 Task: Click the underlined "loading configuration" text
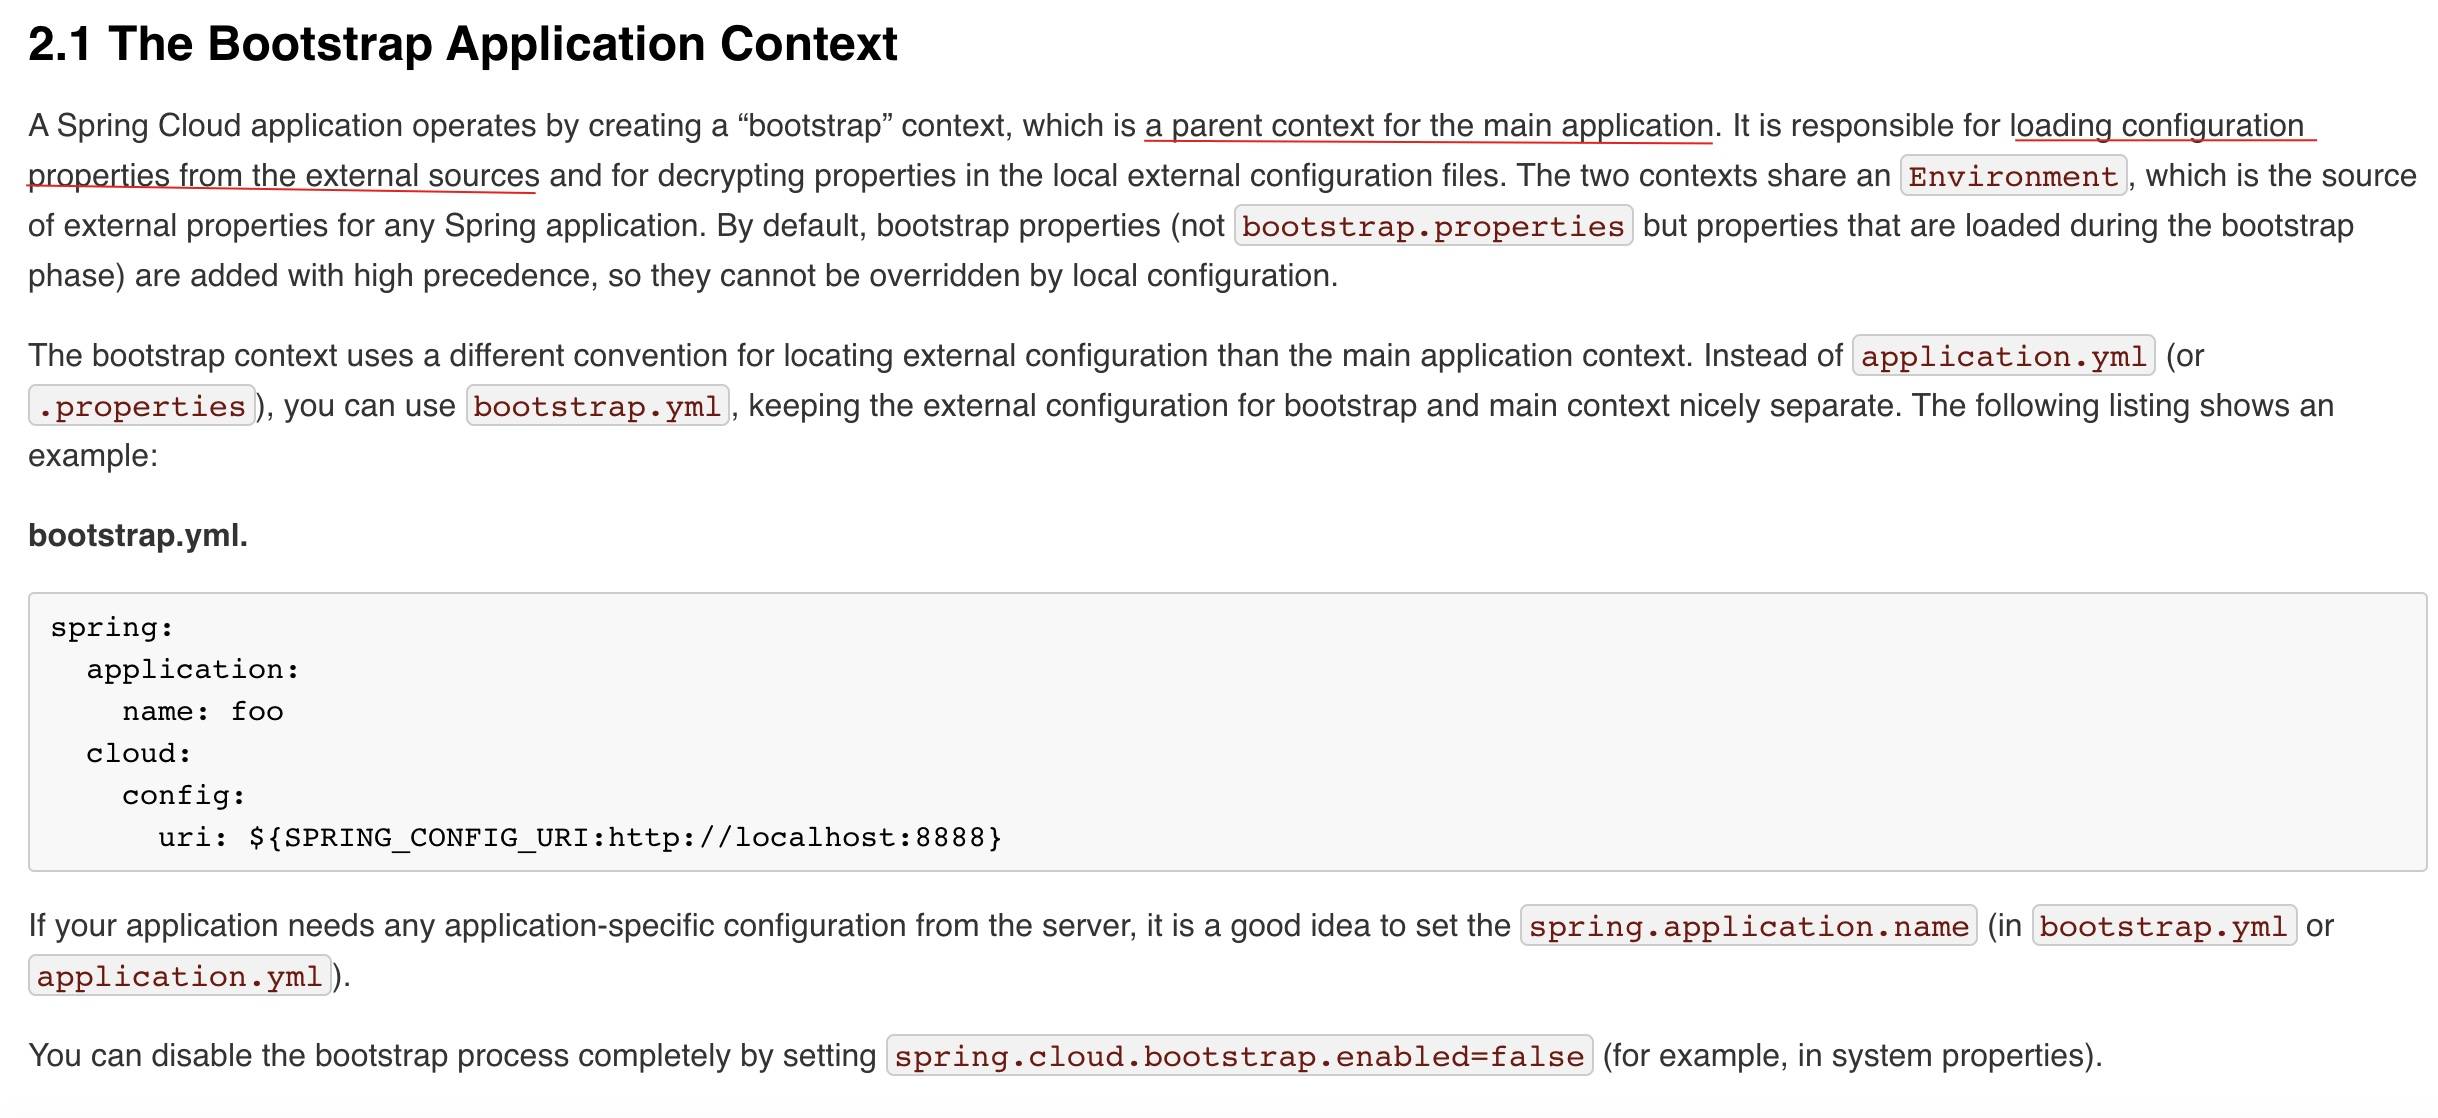tap(2160, 126)
